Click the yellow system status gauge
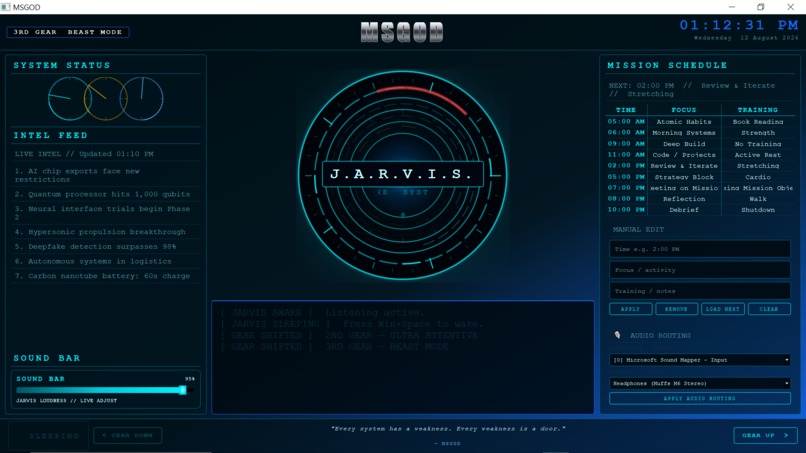 106,99
